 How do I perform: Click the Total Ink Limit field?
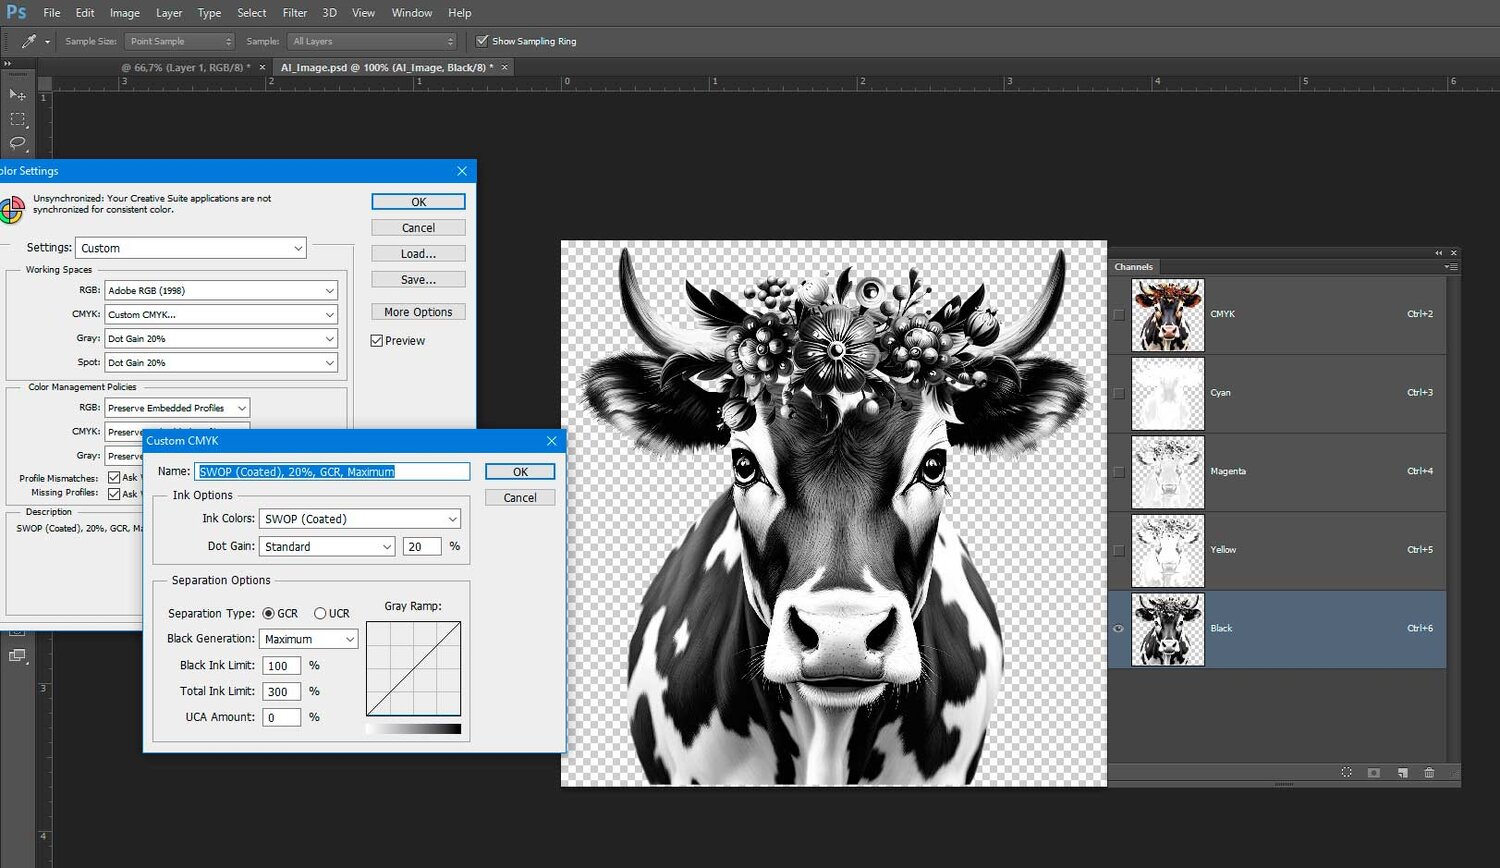[281, 691]
